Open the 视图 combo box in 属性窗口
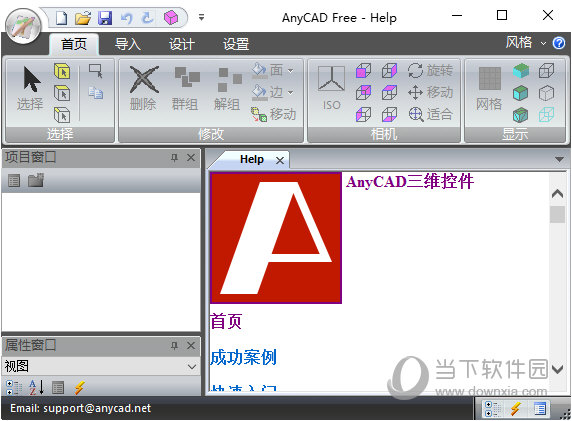The image size is (572, 421). click(x=101, y=366)
